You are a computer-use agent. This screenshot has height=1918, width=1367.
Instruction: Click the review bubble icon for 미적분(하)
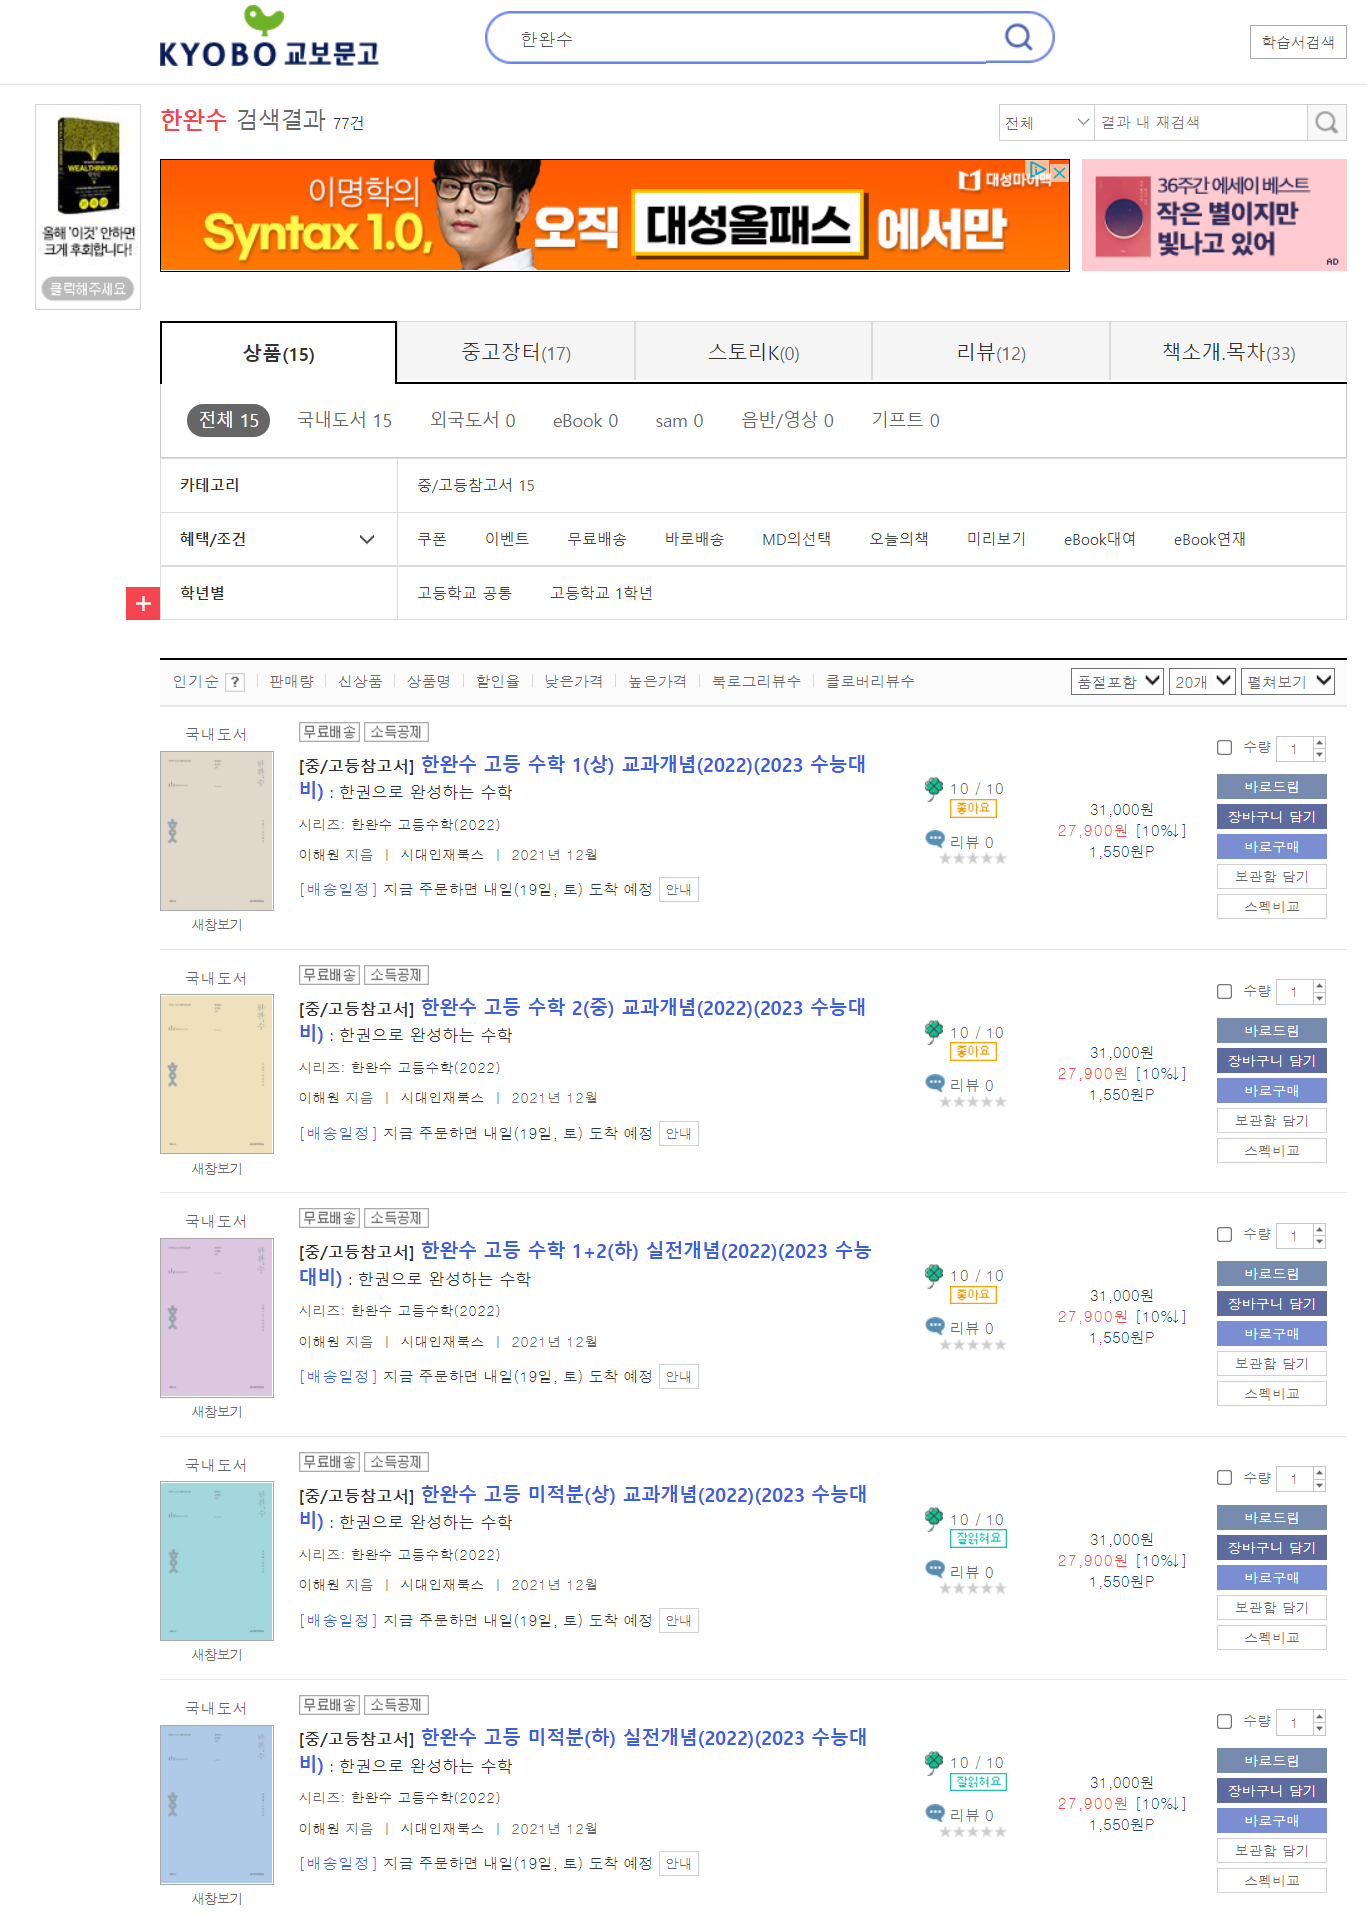point(935,1813)
